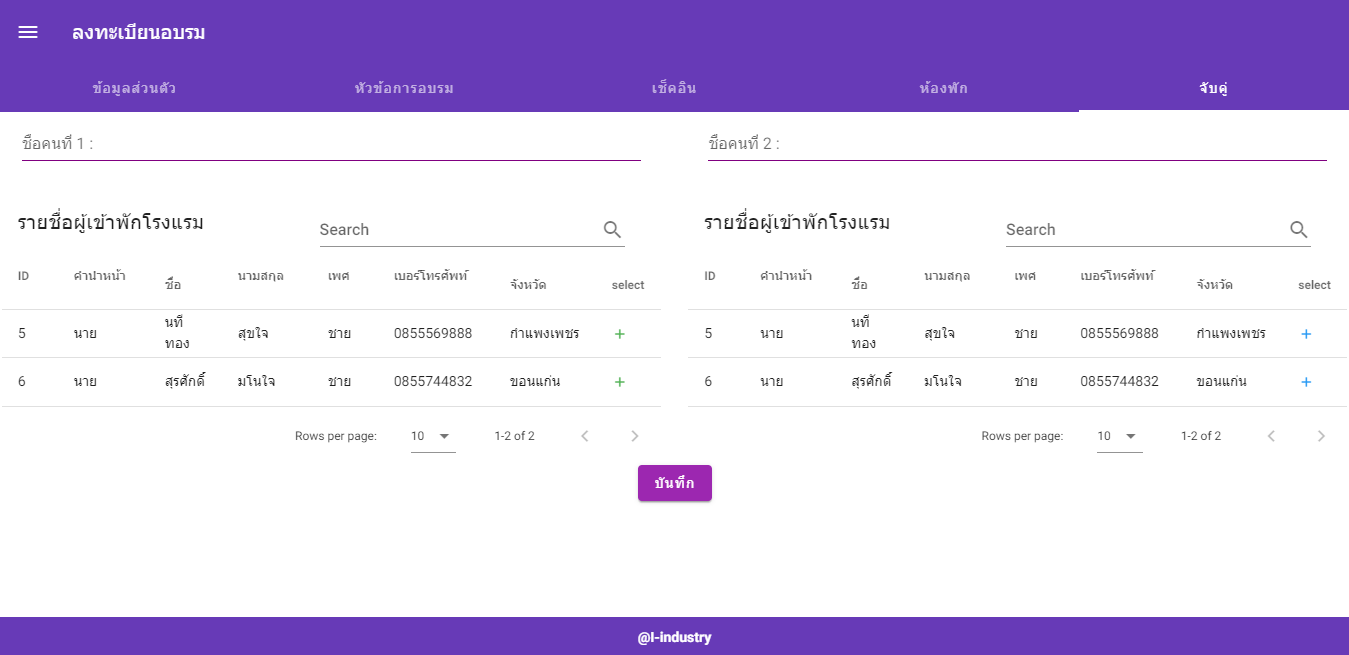This screenshot has width=1349, height=655.
Task: Select นที ทอง with the plus icon in left table
Action: pos(619,333)
